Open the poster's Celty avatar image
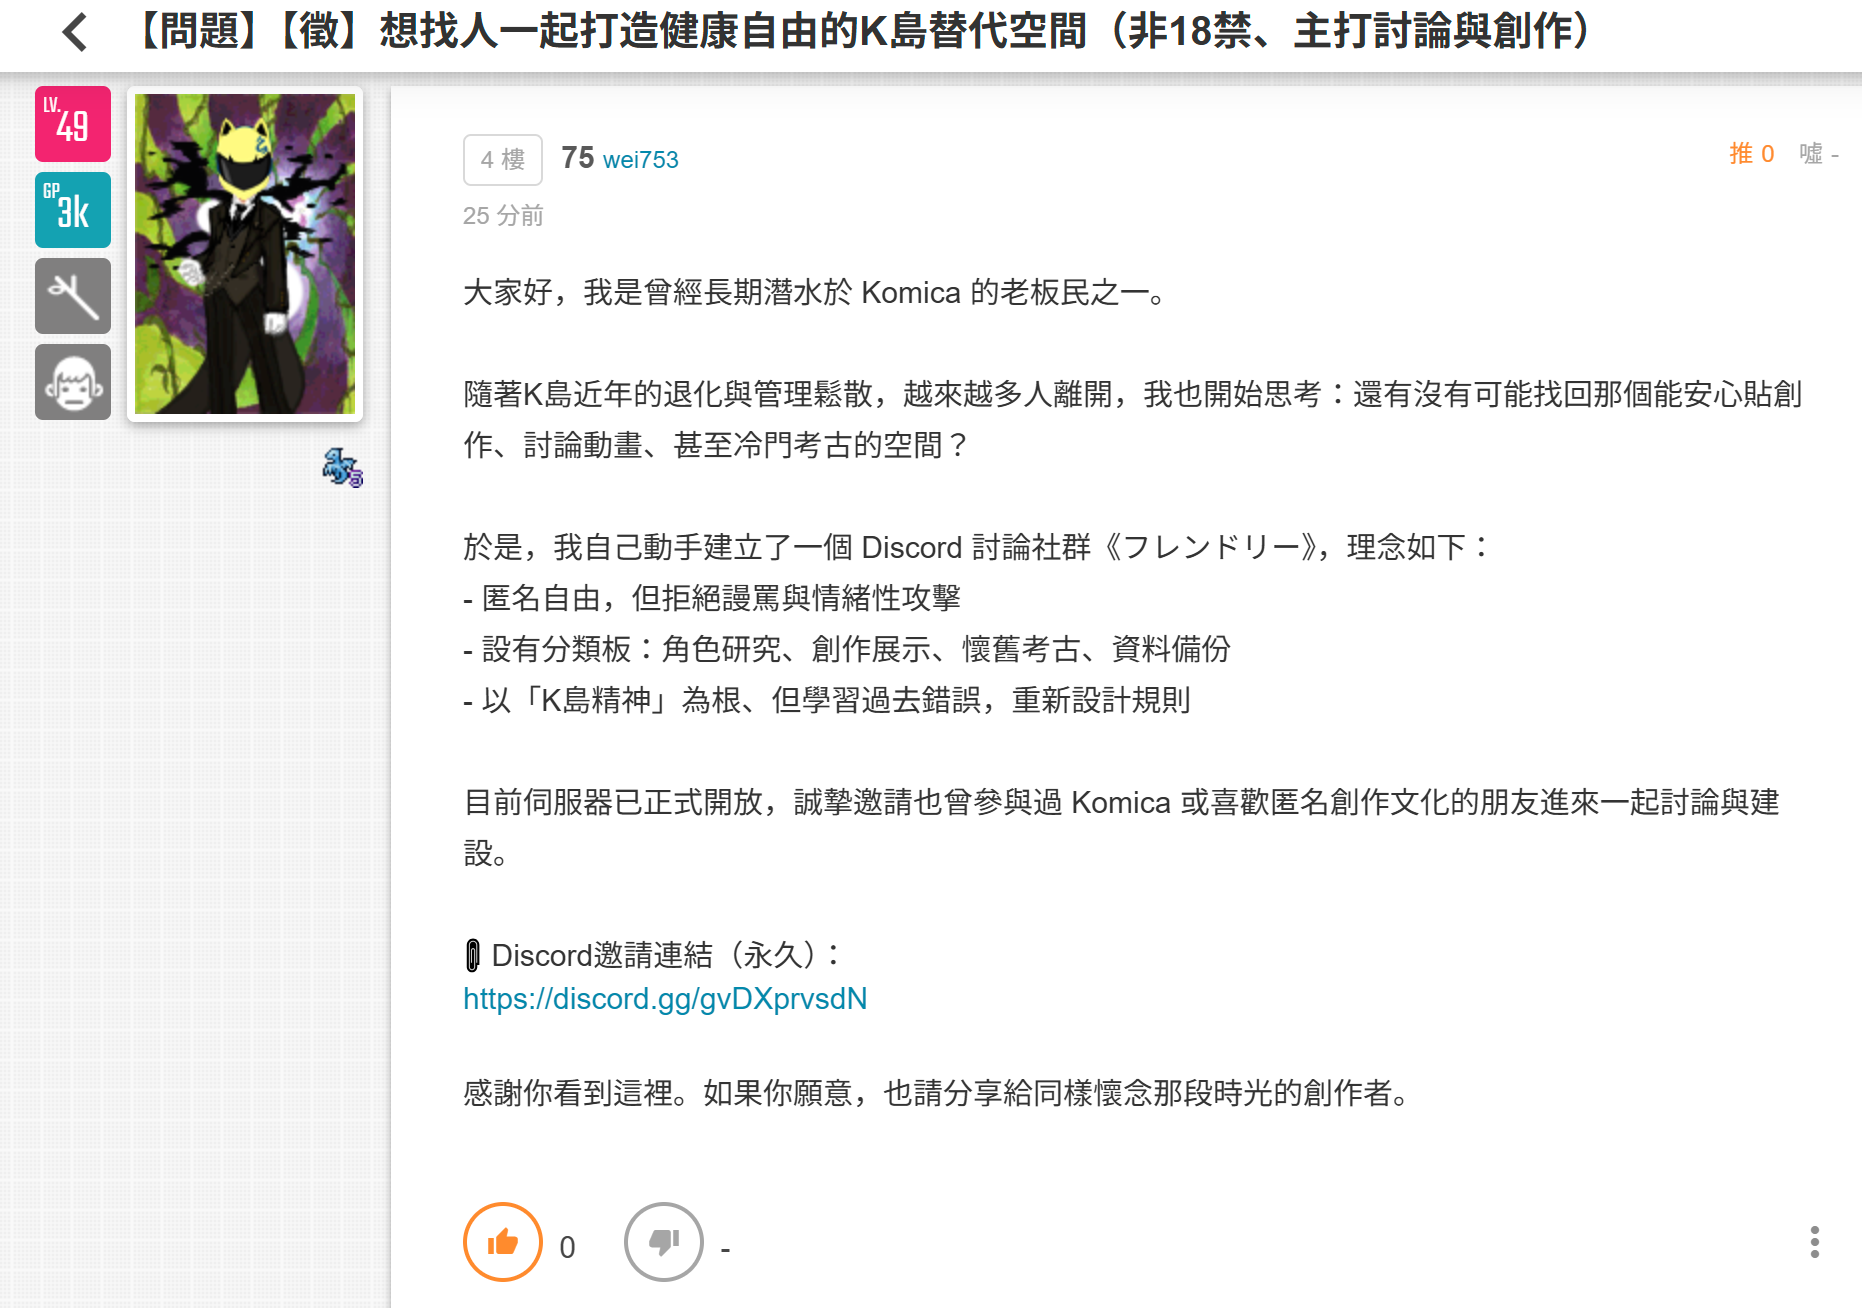1862x1308 pixels. click(245, 254)
